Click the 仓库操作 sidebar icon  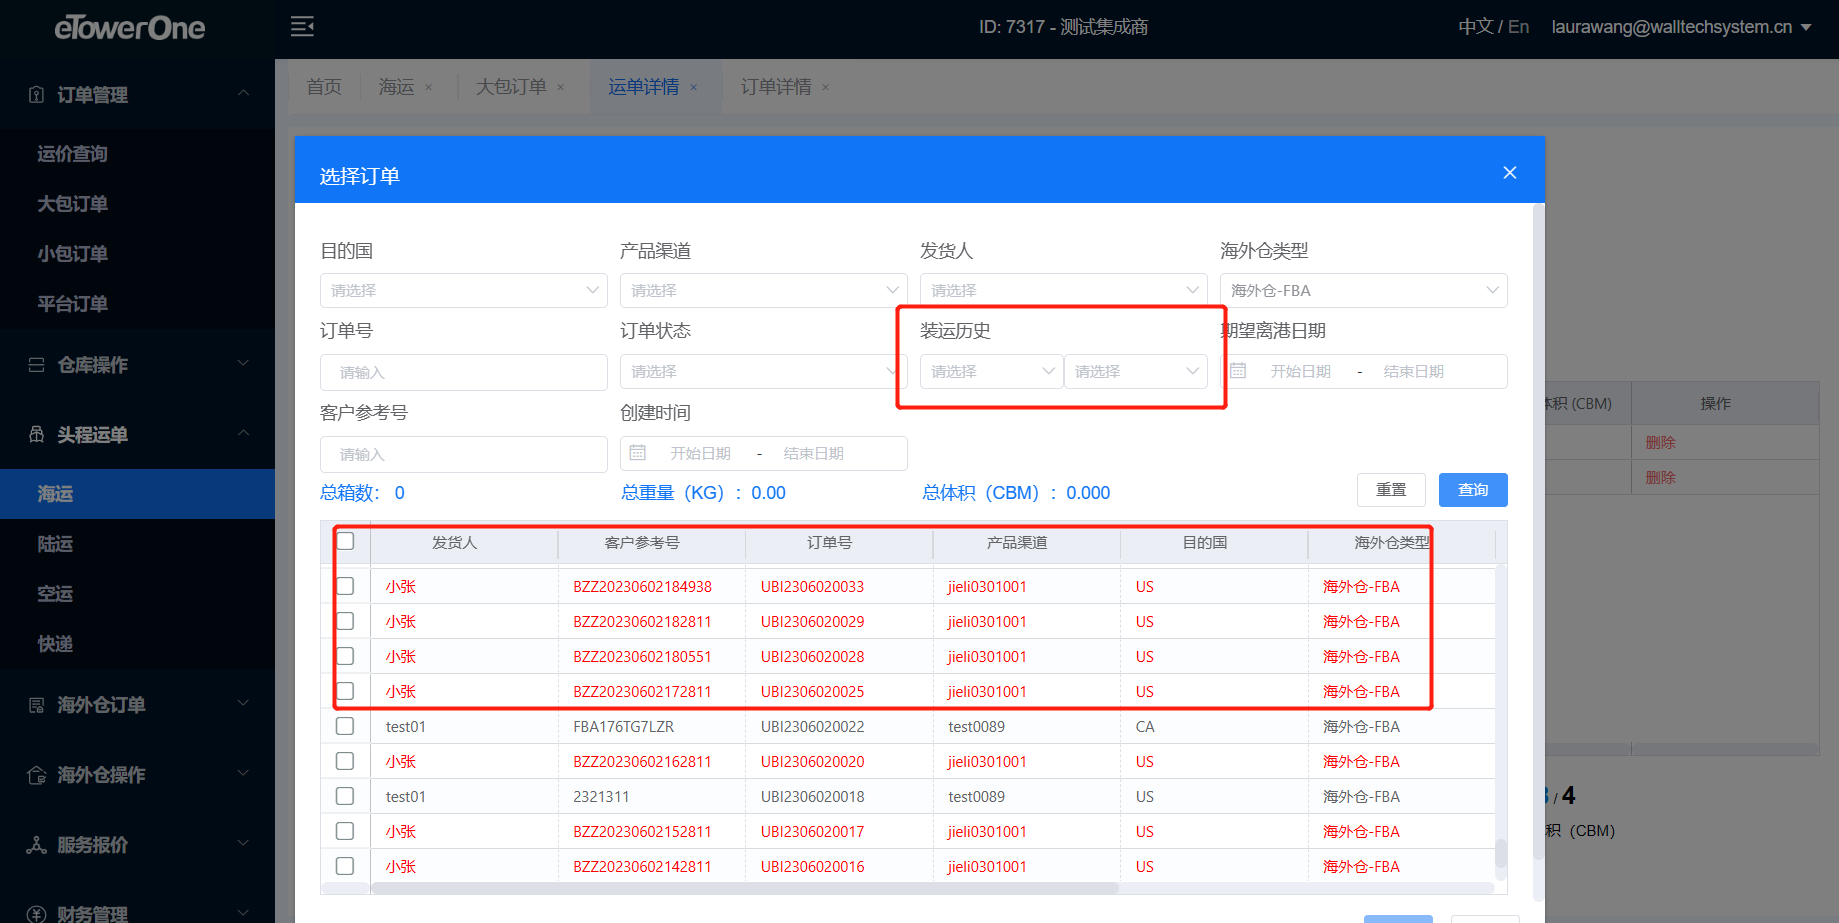pyautogui.click(x=37, y=365)
